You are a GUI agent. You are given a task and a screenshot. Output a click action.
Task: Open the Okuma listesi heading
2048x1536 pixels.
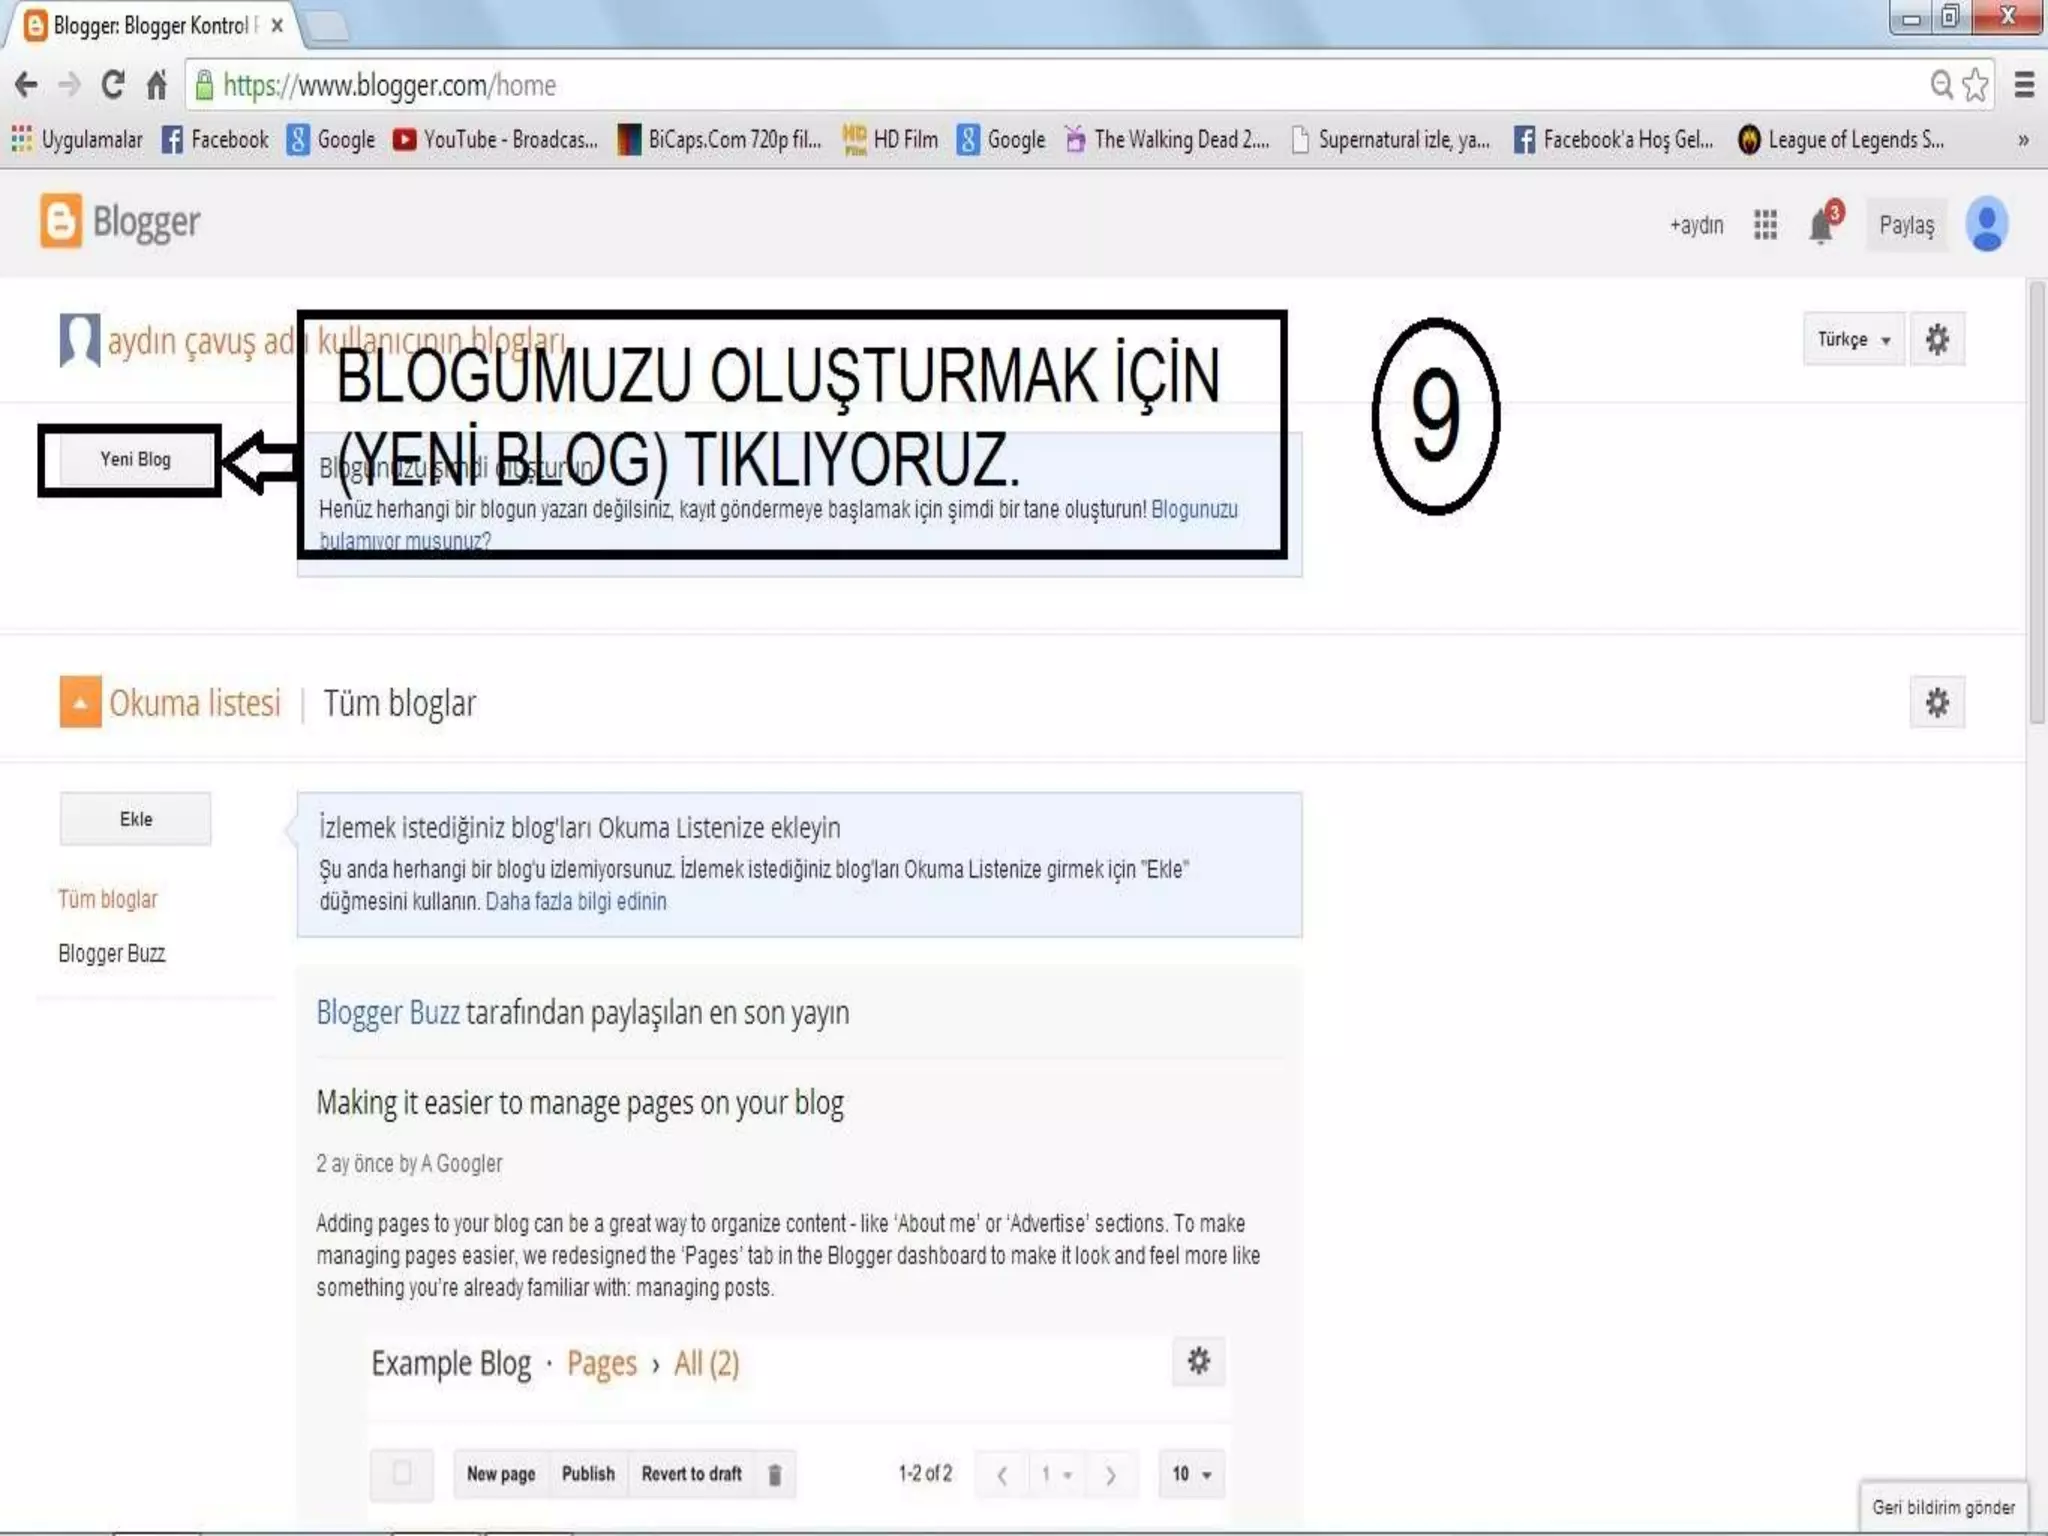point(195,703)
